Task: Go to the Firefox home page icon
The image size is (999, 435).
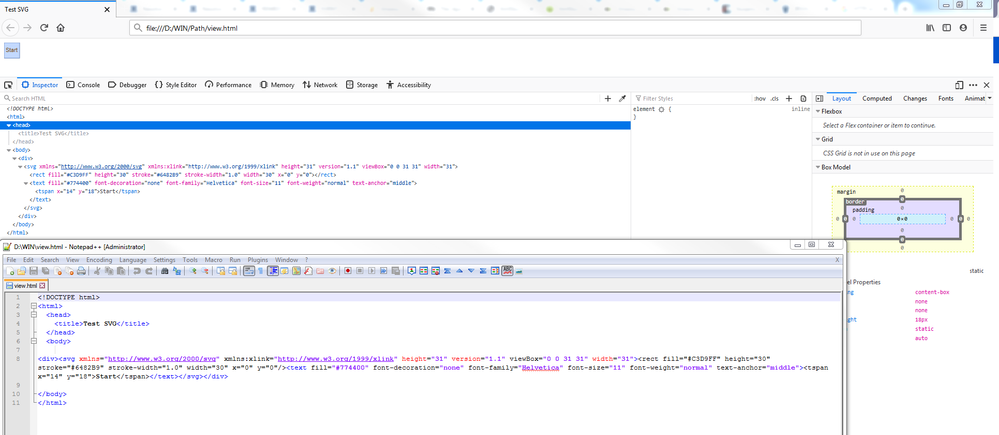Action: pyautogui.click(x=61, y=28)
